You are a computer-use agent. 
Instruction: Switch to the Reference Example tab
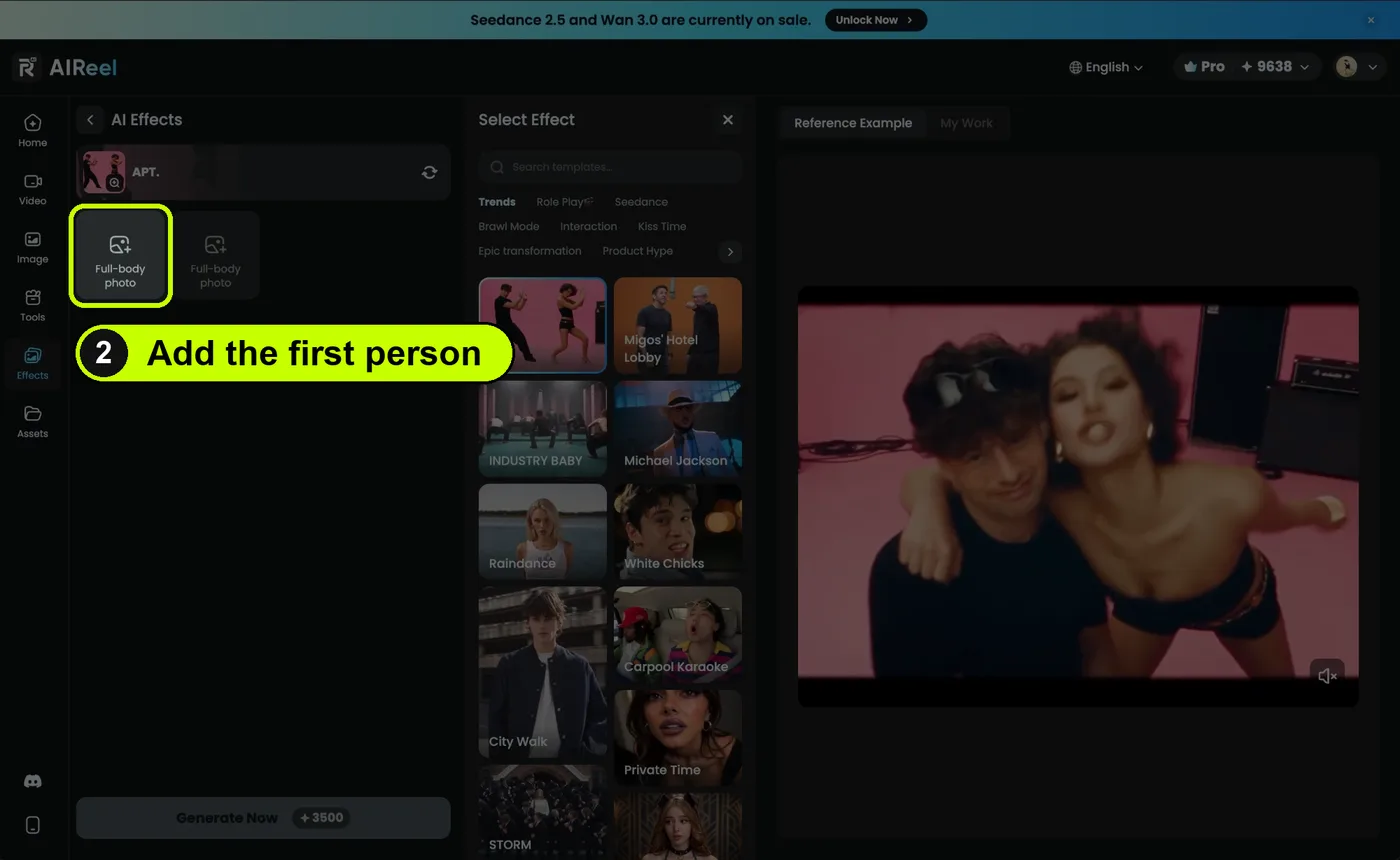853,123
